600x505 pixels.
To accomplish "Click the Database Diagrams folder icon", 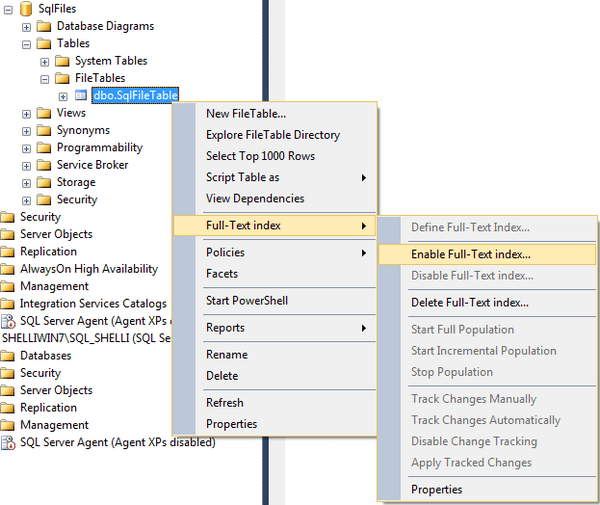I will click(x=44, y=26).
